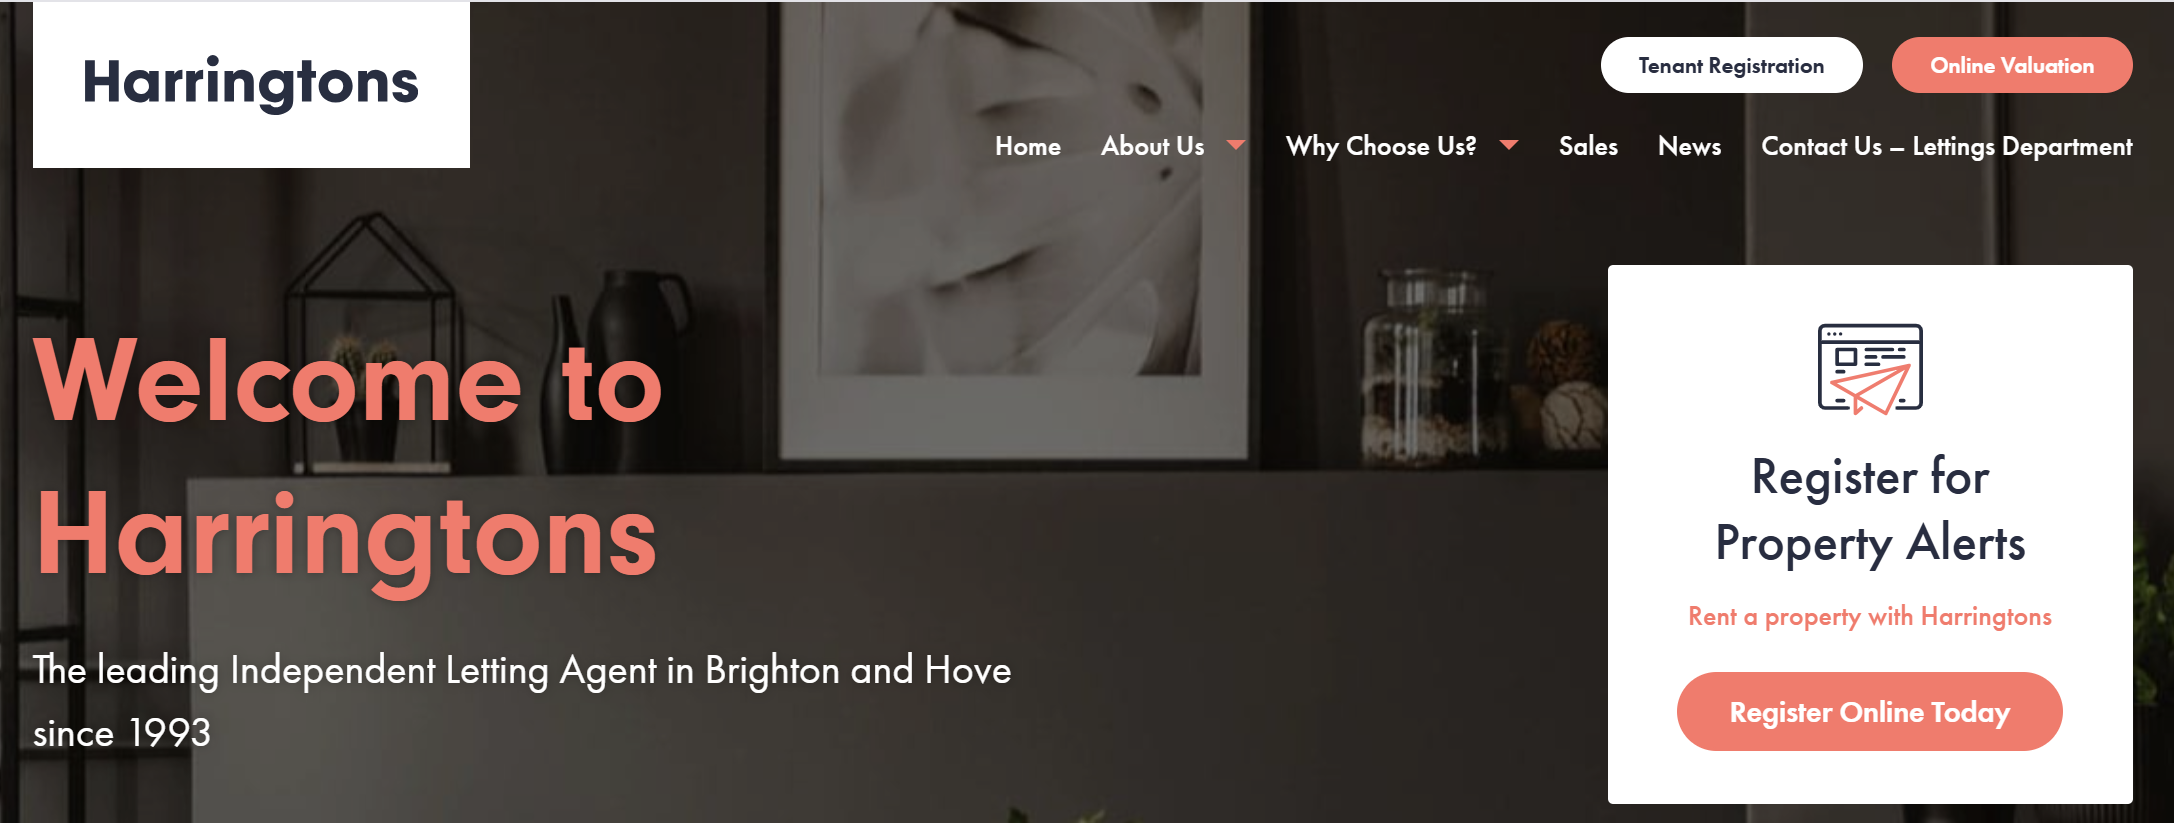Open the Why Choose Us? menu item
This screenshot has height=823, width=2174.
click(1381, 146)
